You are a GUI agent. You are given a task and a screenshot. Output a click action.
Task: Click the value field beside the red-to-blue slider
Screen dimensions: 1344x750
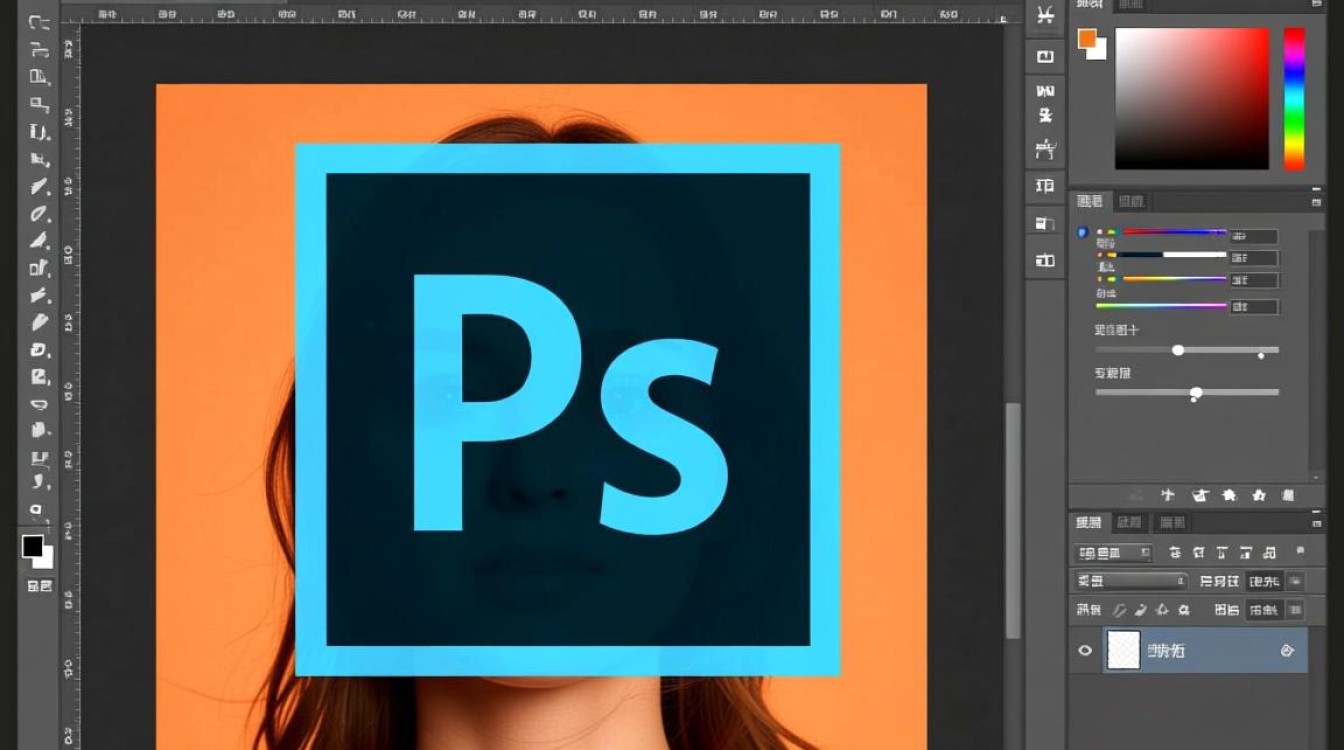(1254, 237)
